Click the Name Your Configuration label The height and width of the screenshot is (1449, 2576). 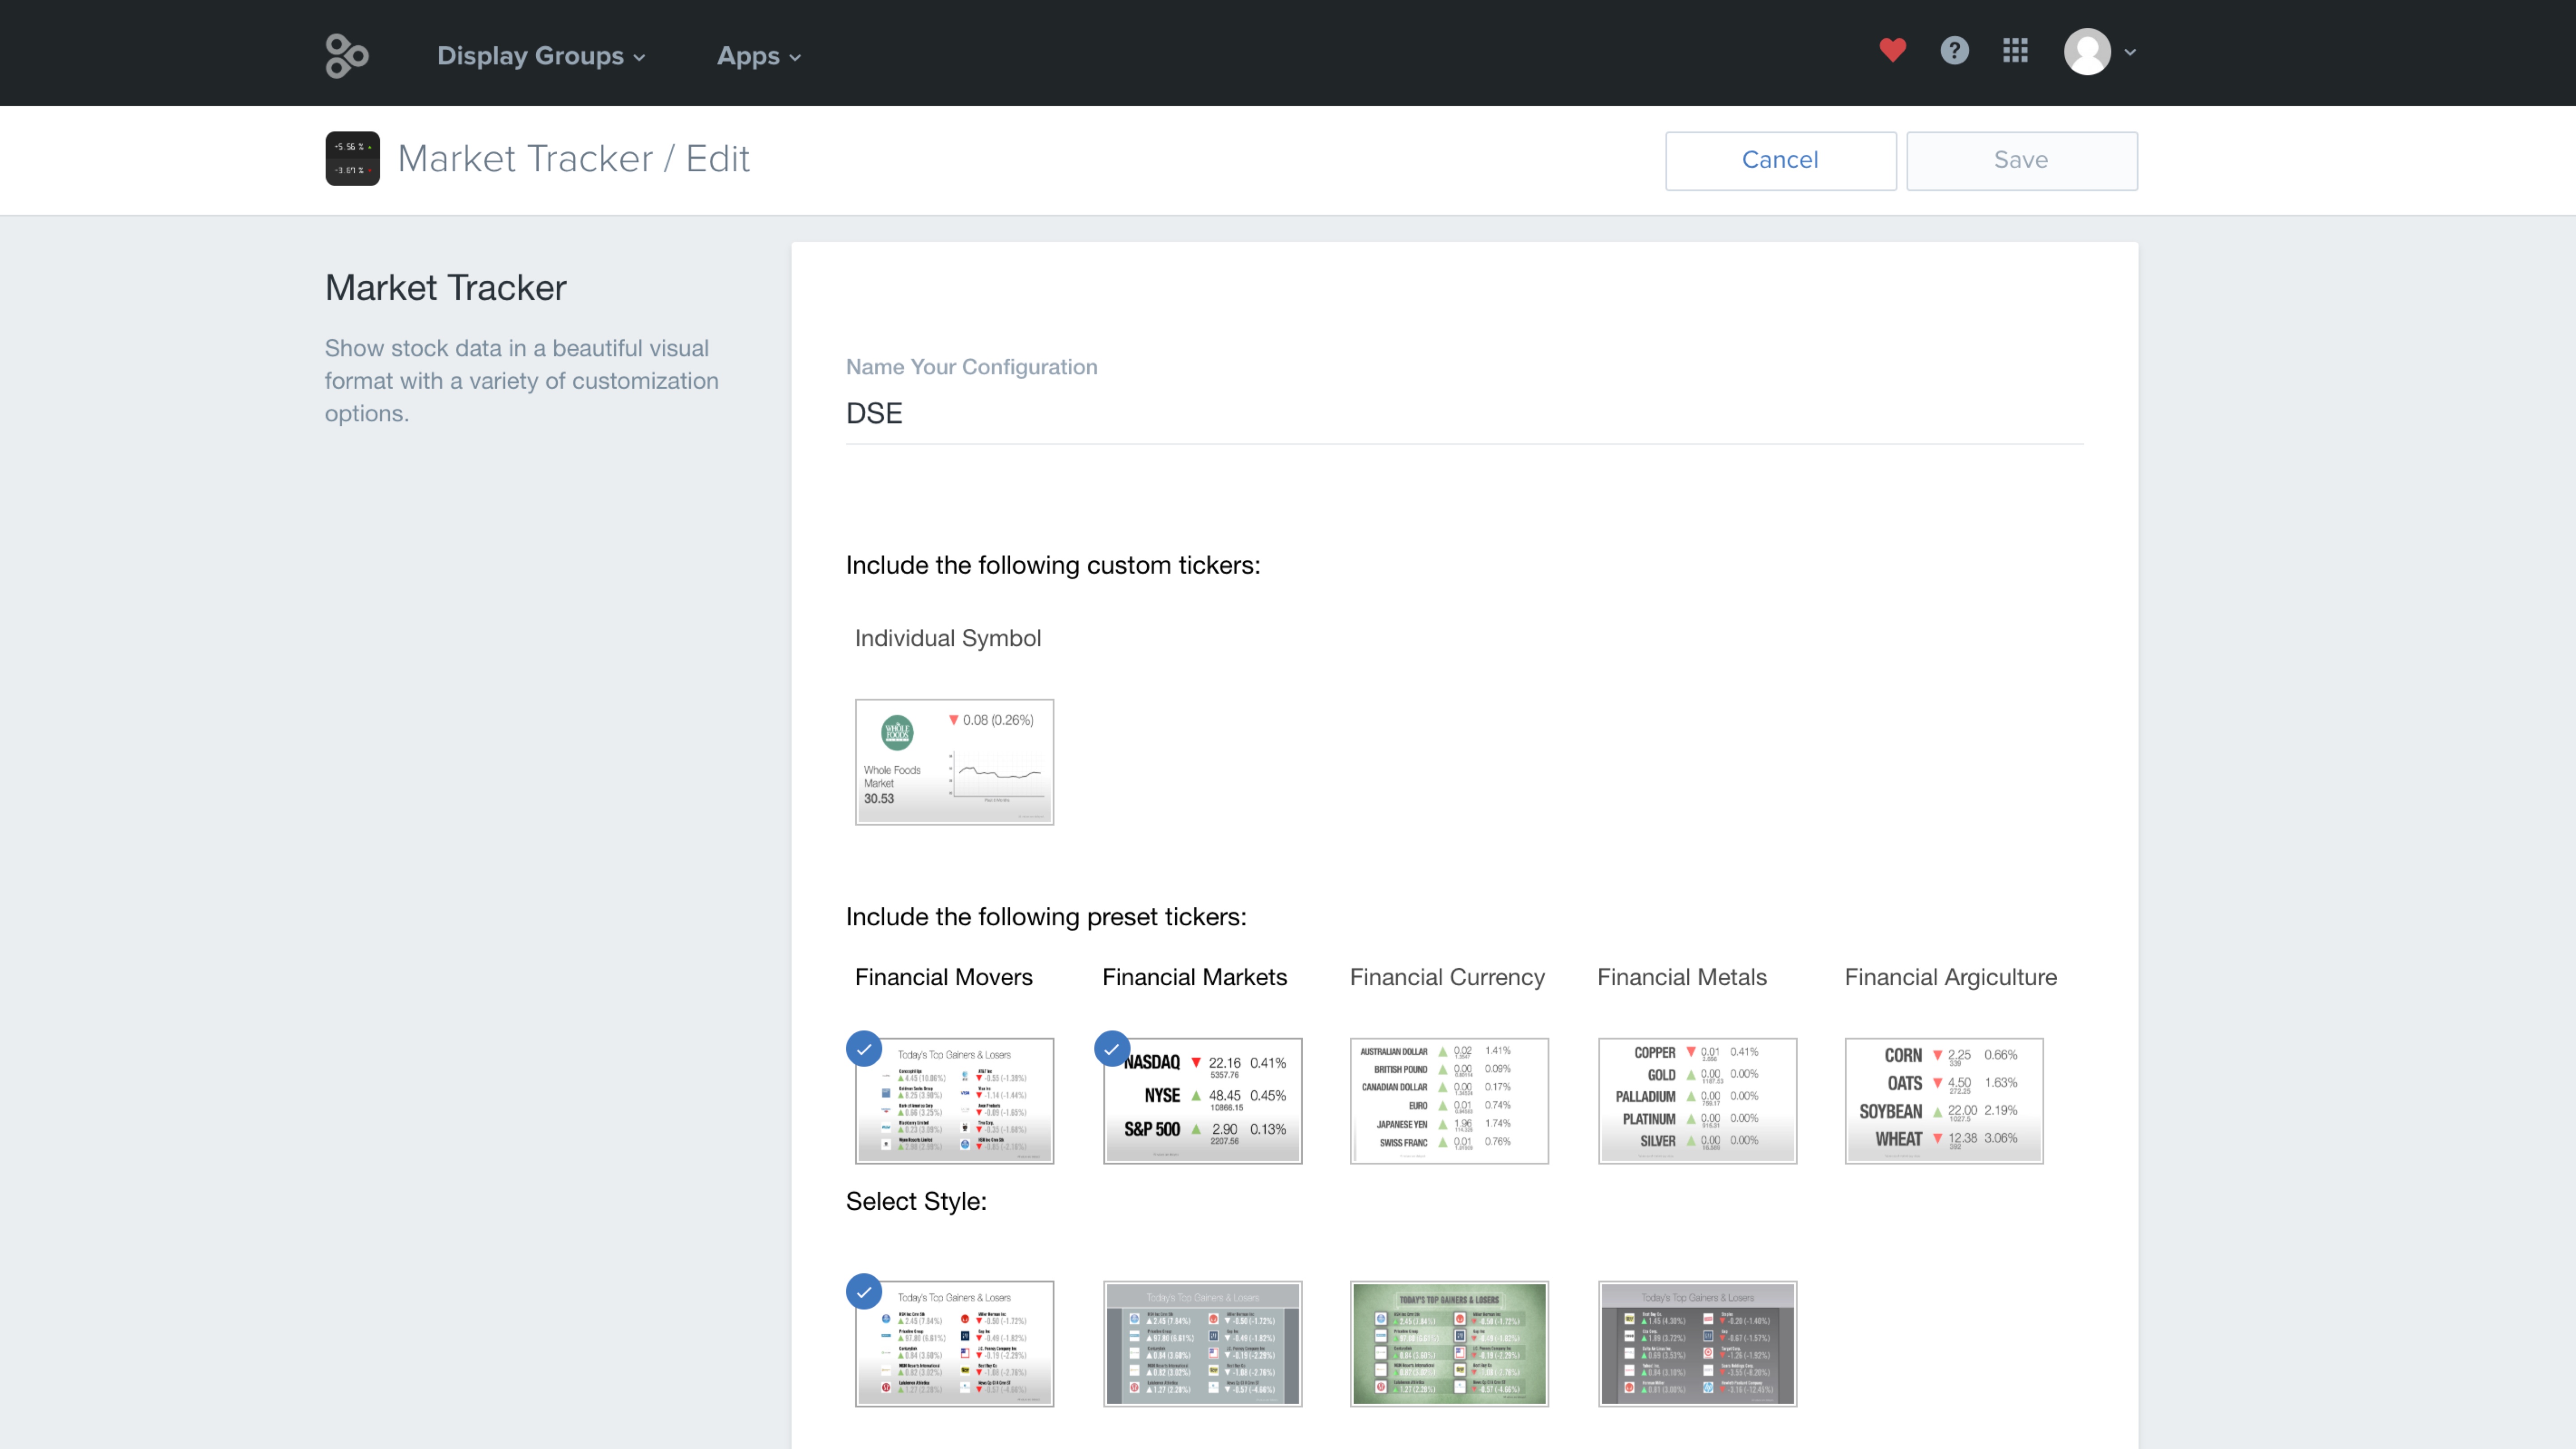pos(971,367)
